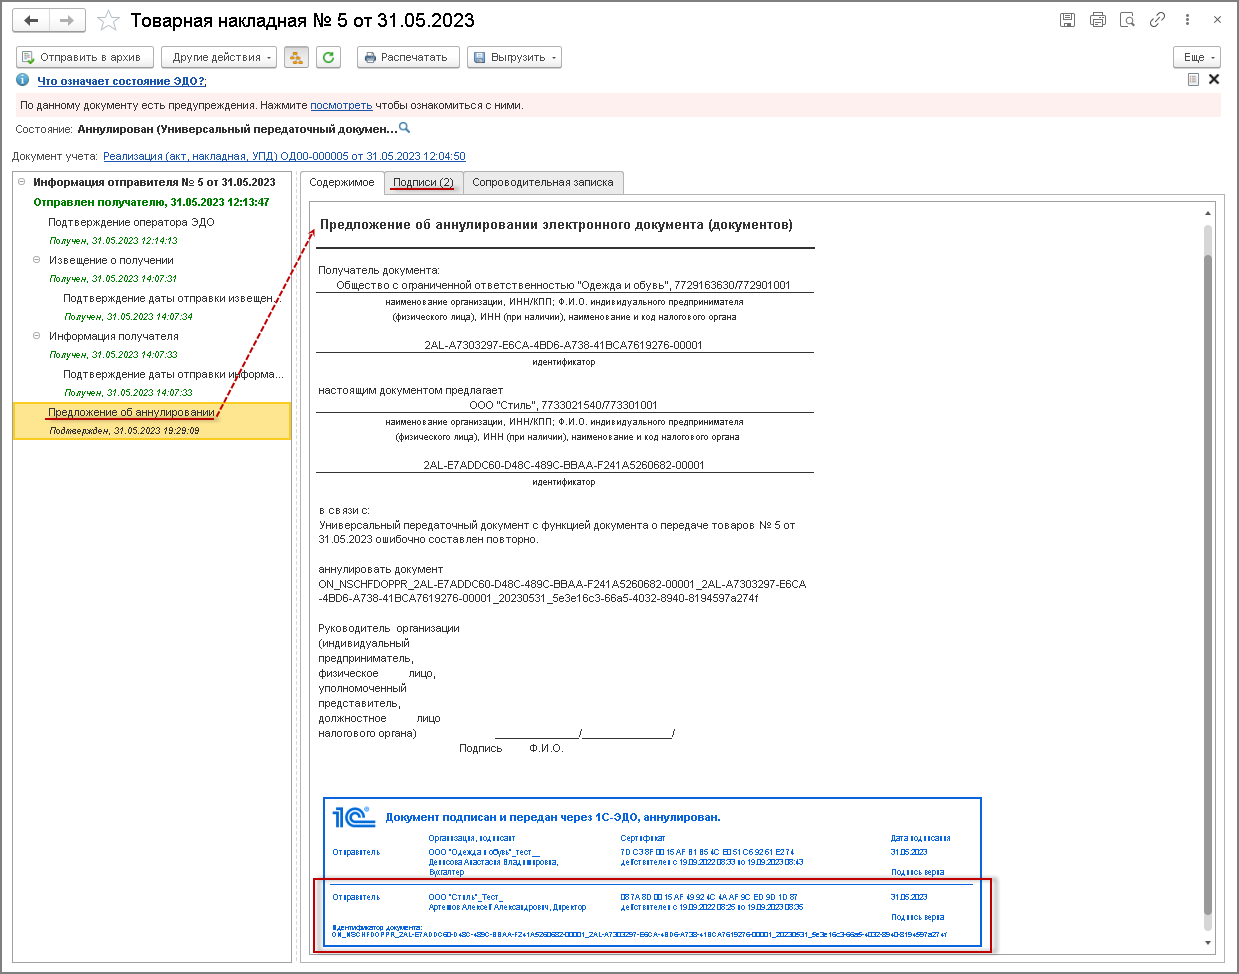The height and width of the screenshot is (974, 1239).
Task: Open Другие действия dropdown
Action: pyautogui.click(x=219, y=57)
